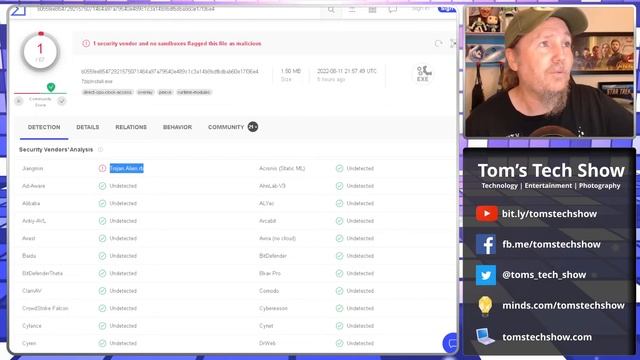This screenshot has height=360, width=640.
Task: Switch to the Relations tab
Action: pos(131,127)
